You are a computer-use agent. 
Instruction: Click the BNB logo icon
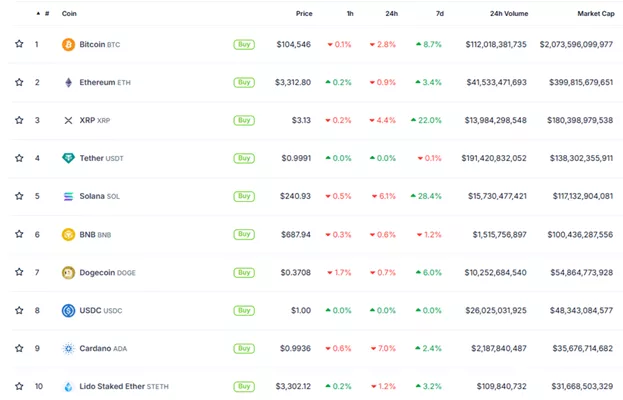point(68,234)
